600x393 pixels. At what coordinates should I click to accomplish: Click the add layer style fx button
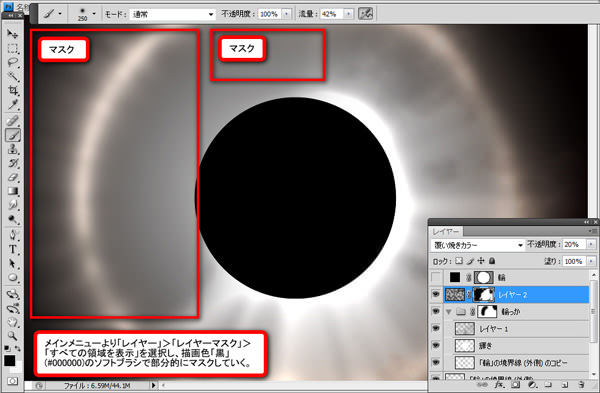(499, 385)
